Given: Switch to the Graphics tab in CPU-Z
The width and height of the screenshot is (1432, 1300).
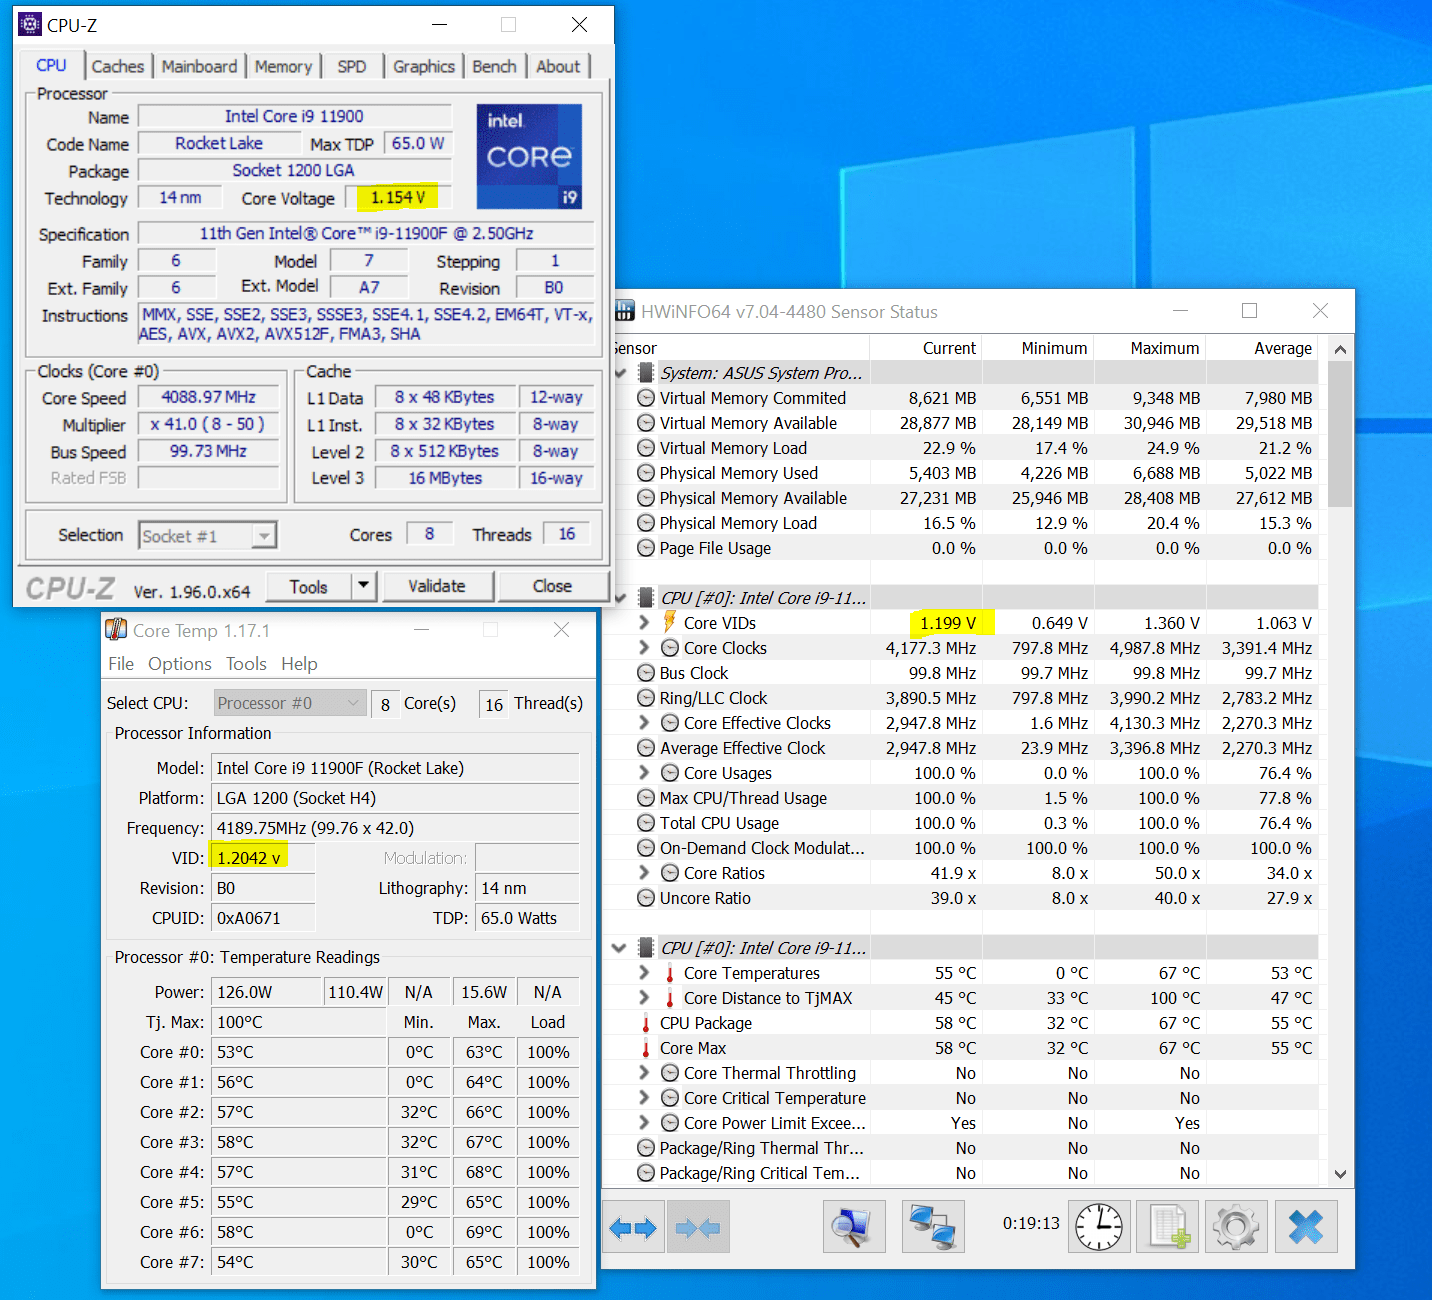Looking at the screenshot, I should pyautogui.click(x=424, y=66).
